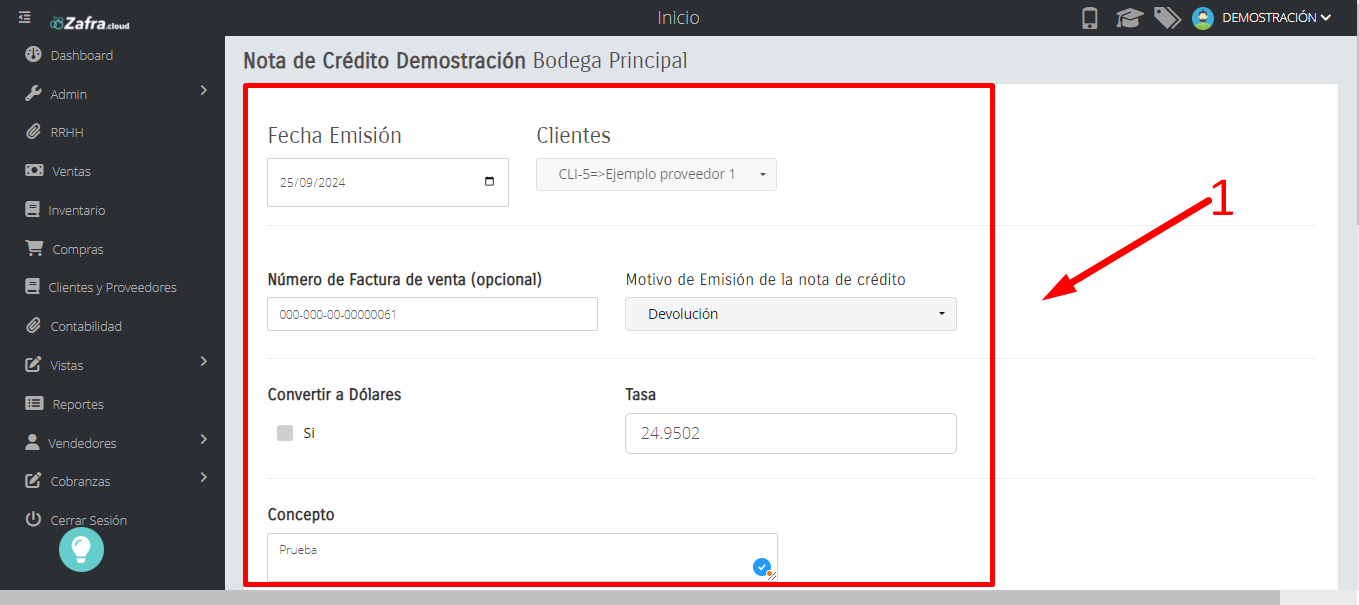Screen dimensions: 1359x605
Task: Click the Cobranzas edit icon
Action: (x=33, y=481)
